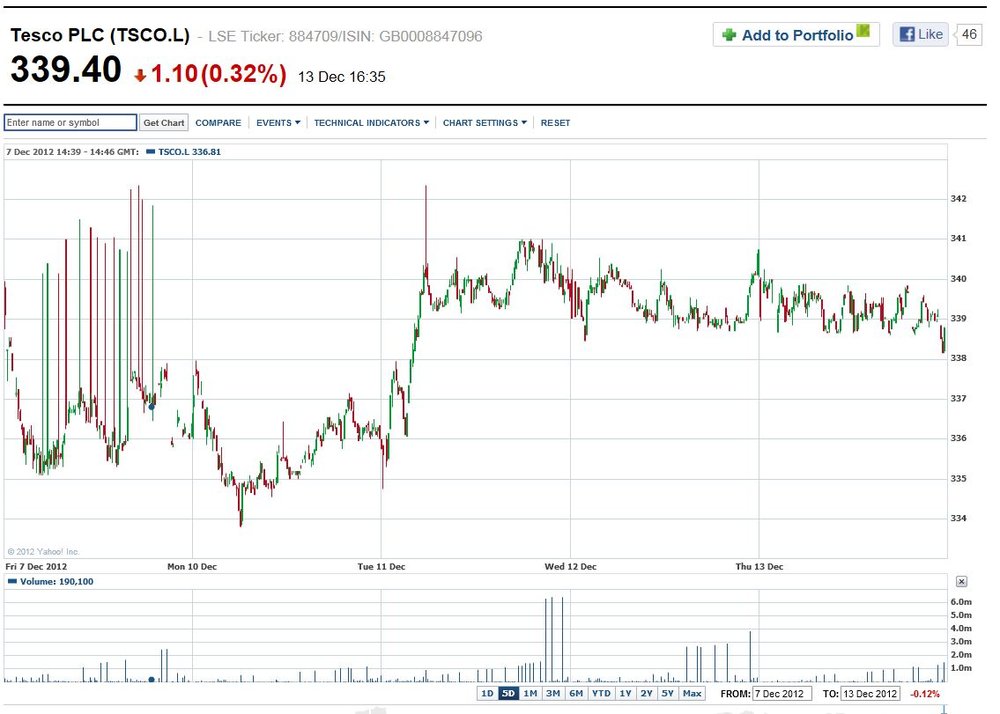Click the 3.0m volume axis label
This screenshot has height=714, width=1000.
pos(961,641)
